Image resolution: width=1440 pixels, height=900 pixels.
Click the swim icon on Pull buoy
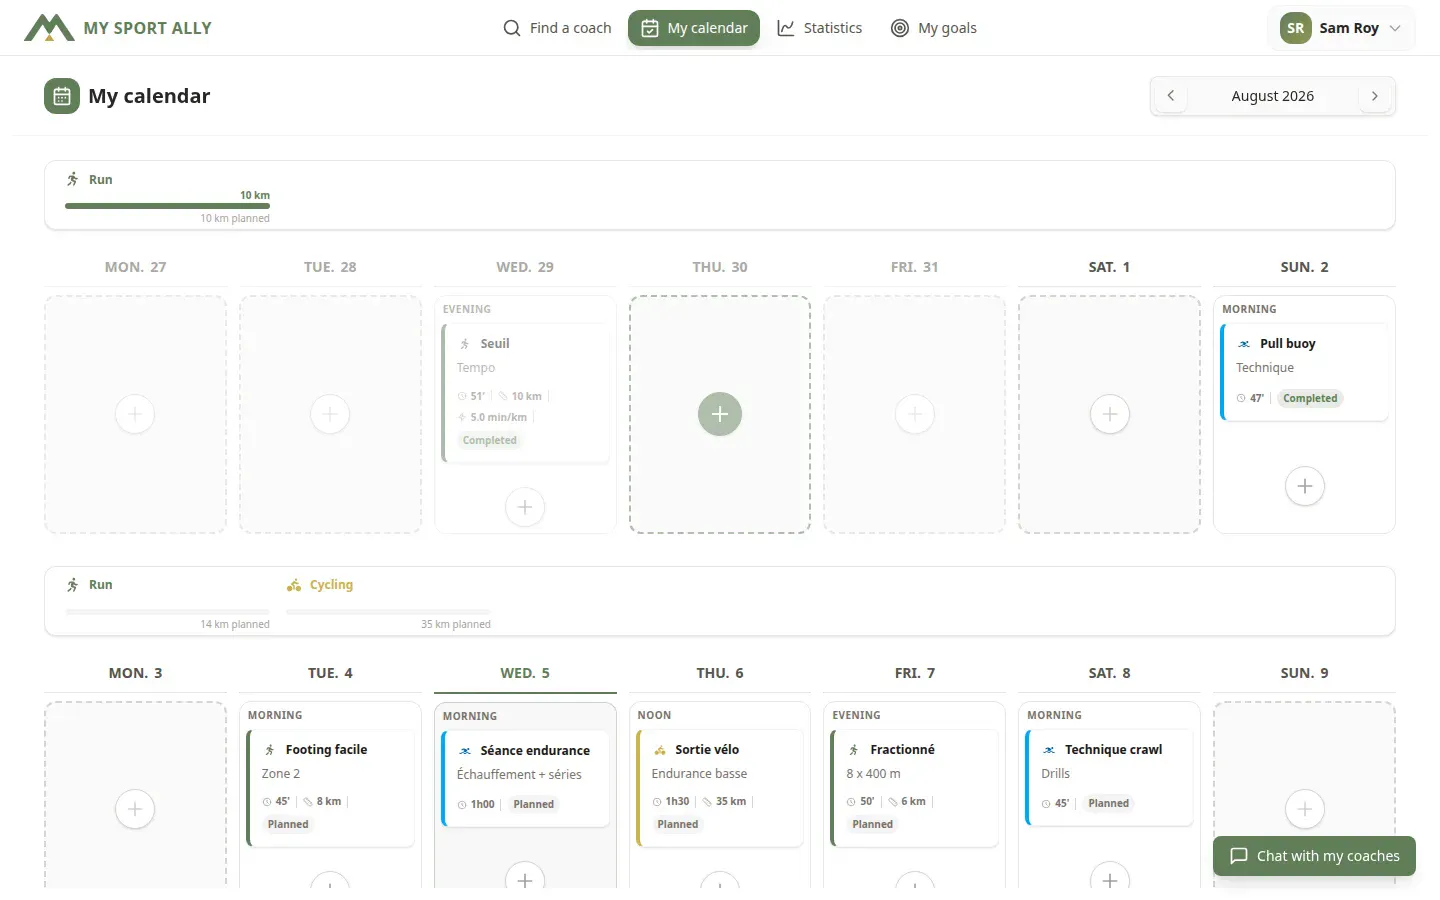click(1244, 344)
